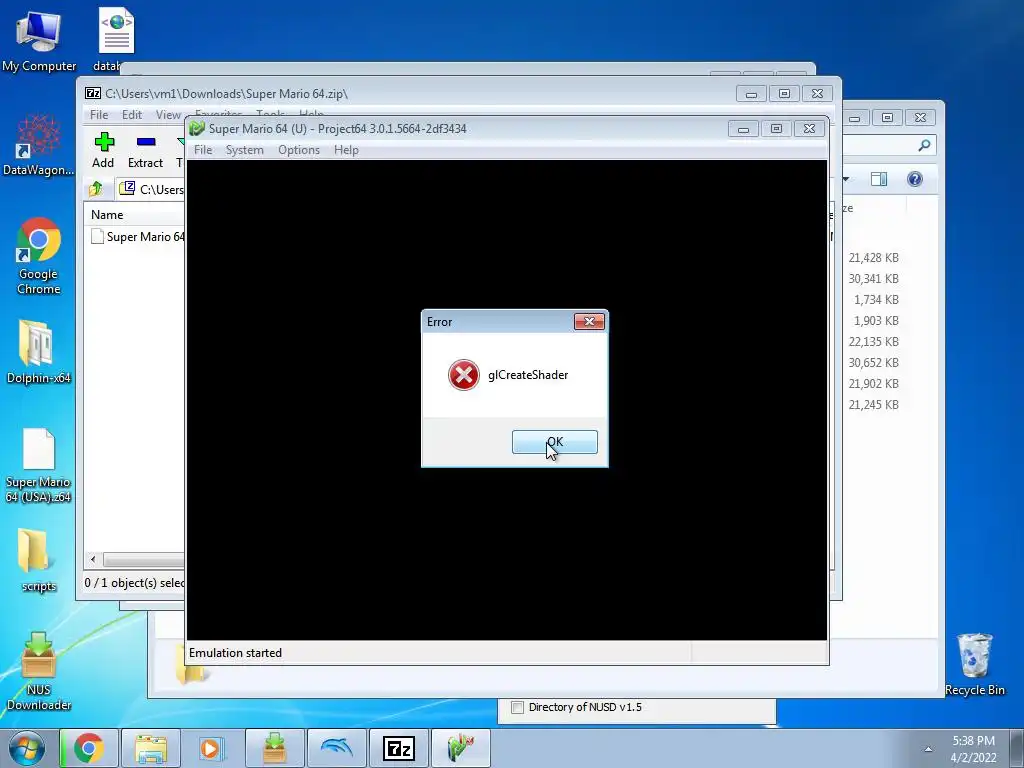Screen dimensions: 1024x768
Task: Open Recycle Bin
Action: [974, 664]
